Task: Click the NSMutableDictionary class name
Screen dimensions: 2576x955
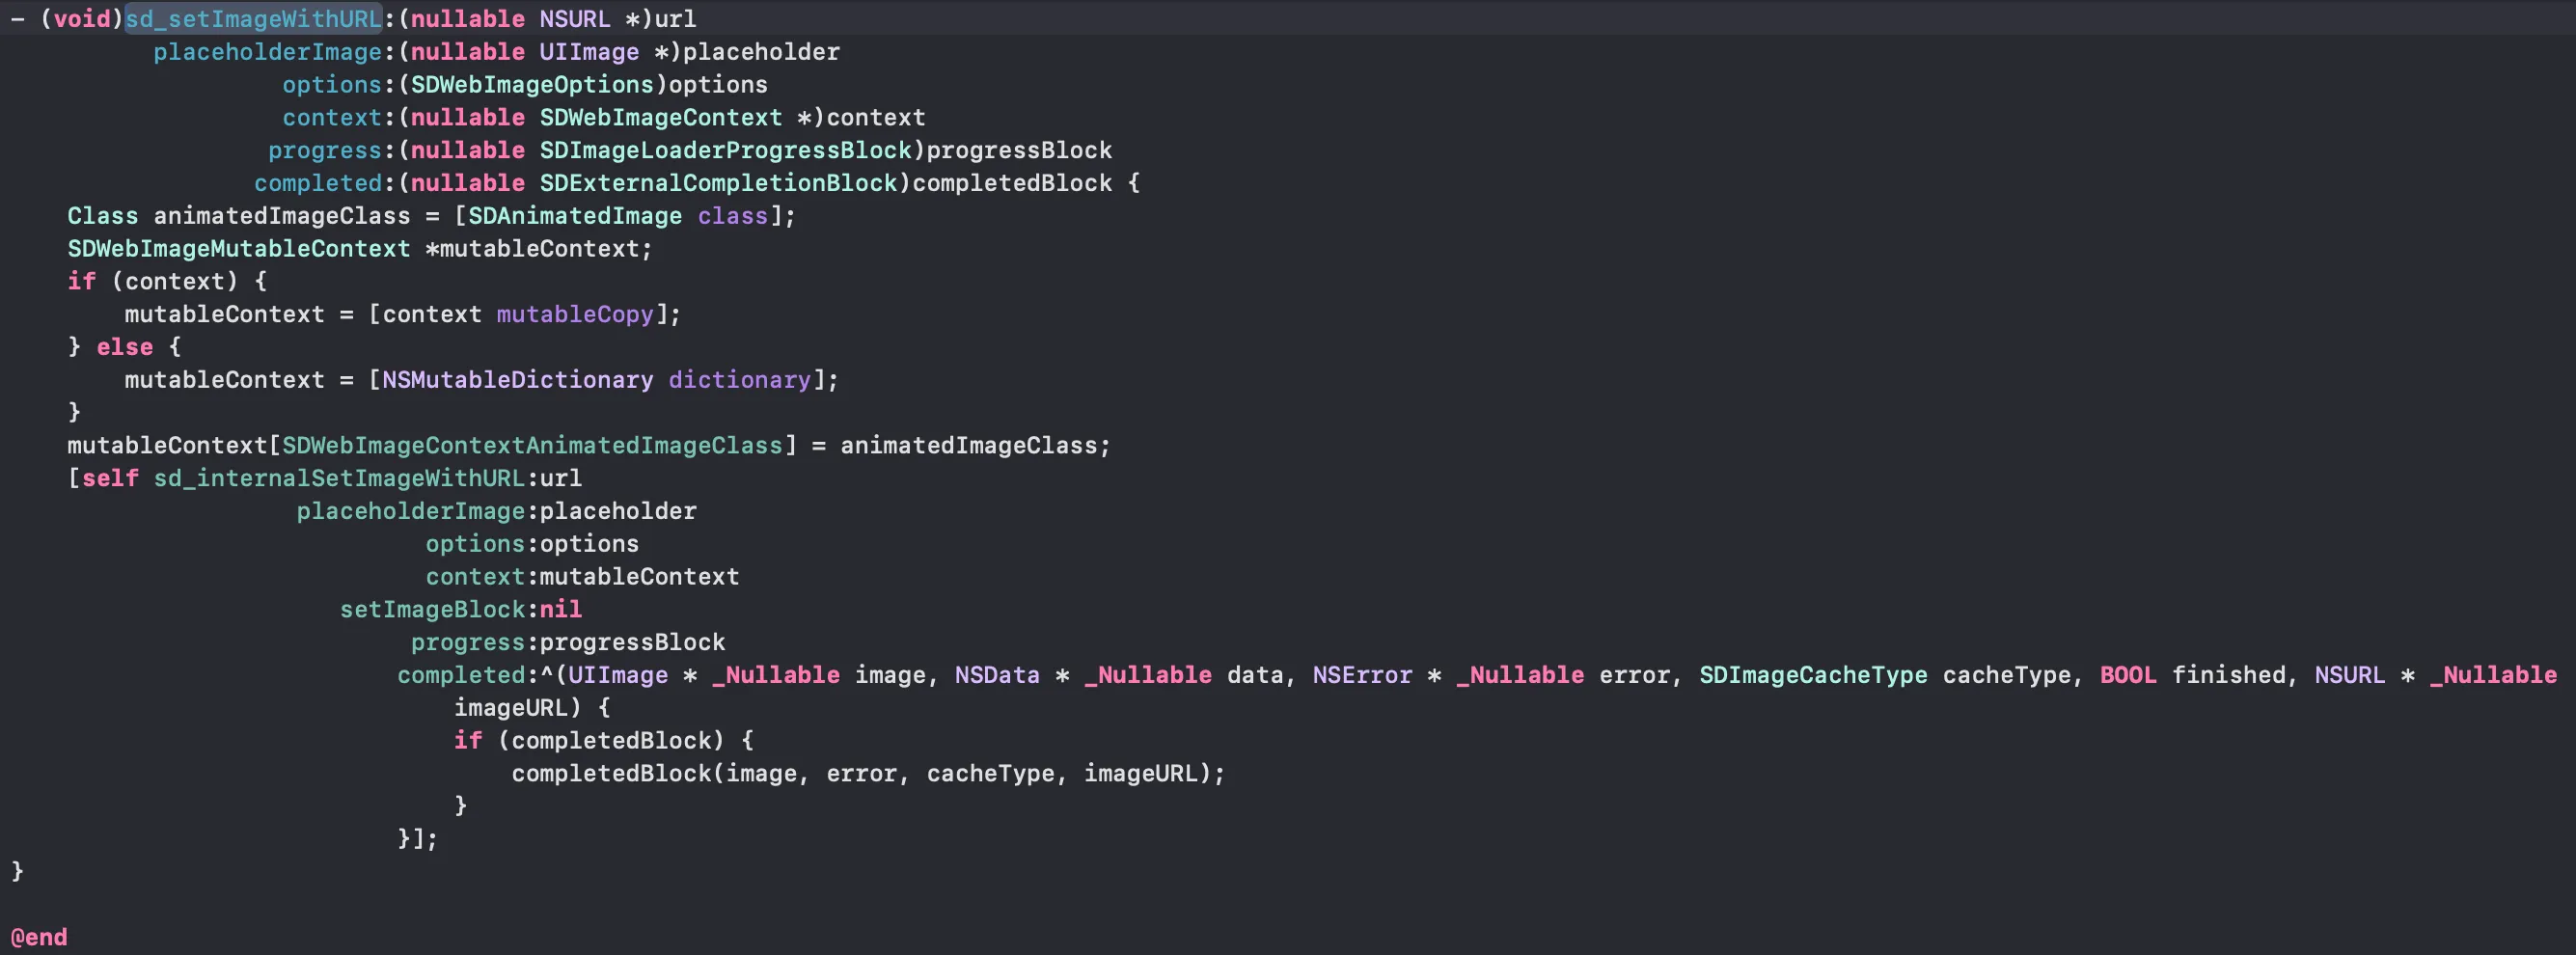Action: pos(518,380)
